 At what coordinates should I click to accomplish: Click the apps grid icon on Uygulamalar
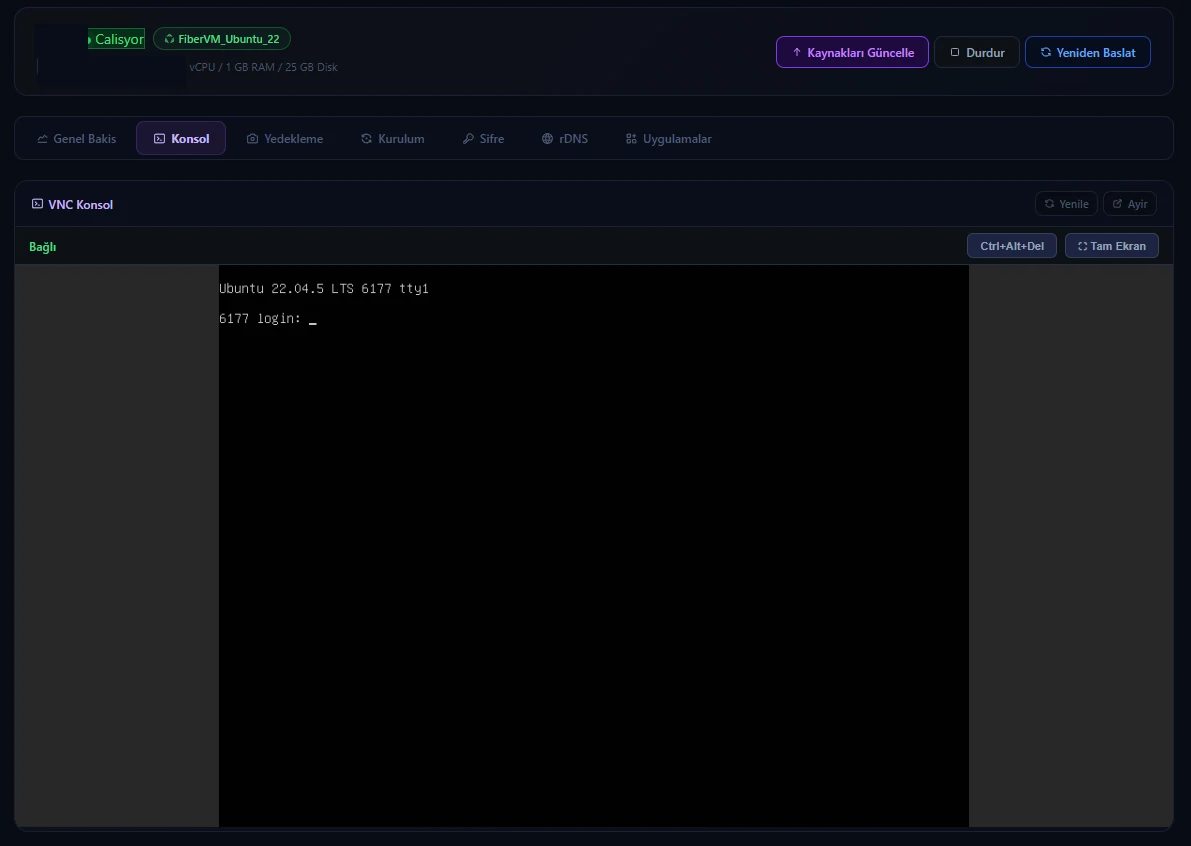tap(630, 139)
